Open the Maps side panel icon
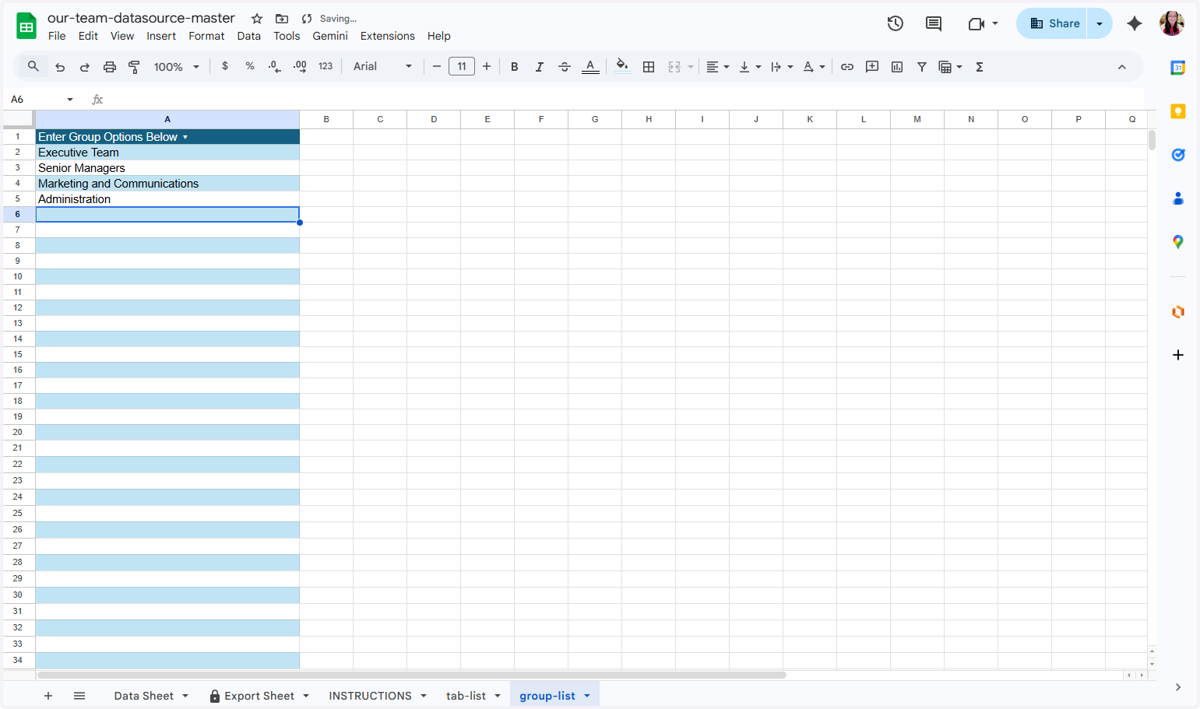The height and width of the screenshot is (709, 1200). tap(1178, 242)
